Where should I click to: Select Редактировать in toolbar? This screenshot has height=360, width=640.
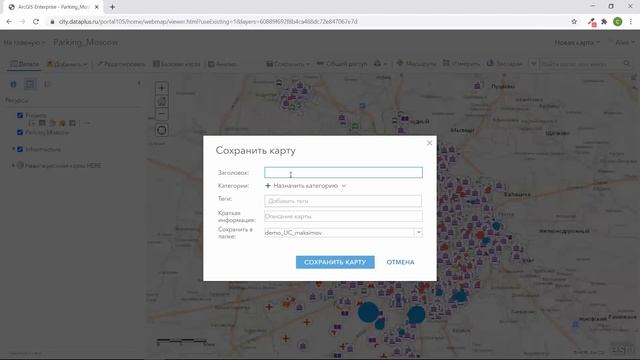(121, 64)
